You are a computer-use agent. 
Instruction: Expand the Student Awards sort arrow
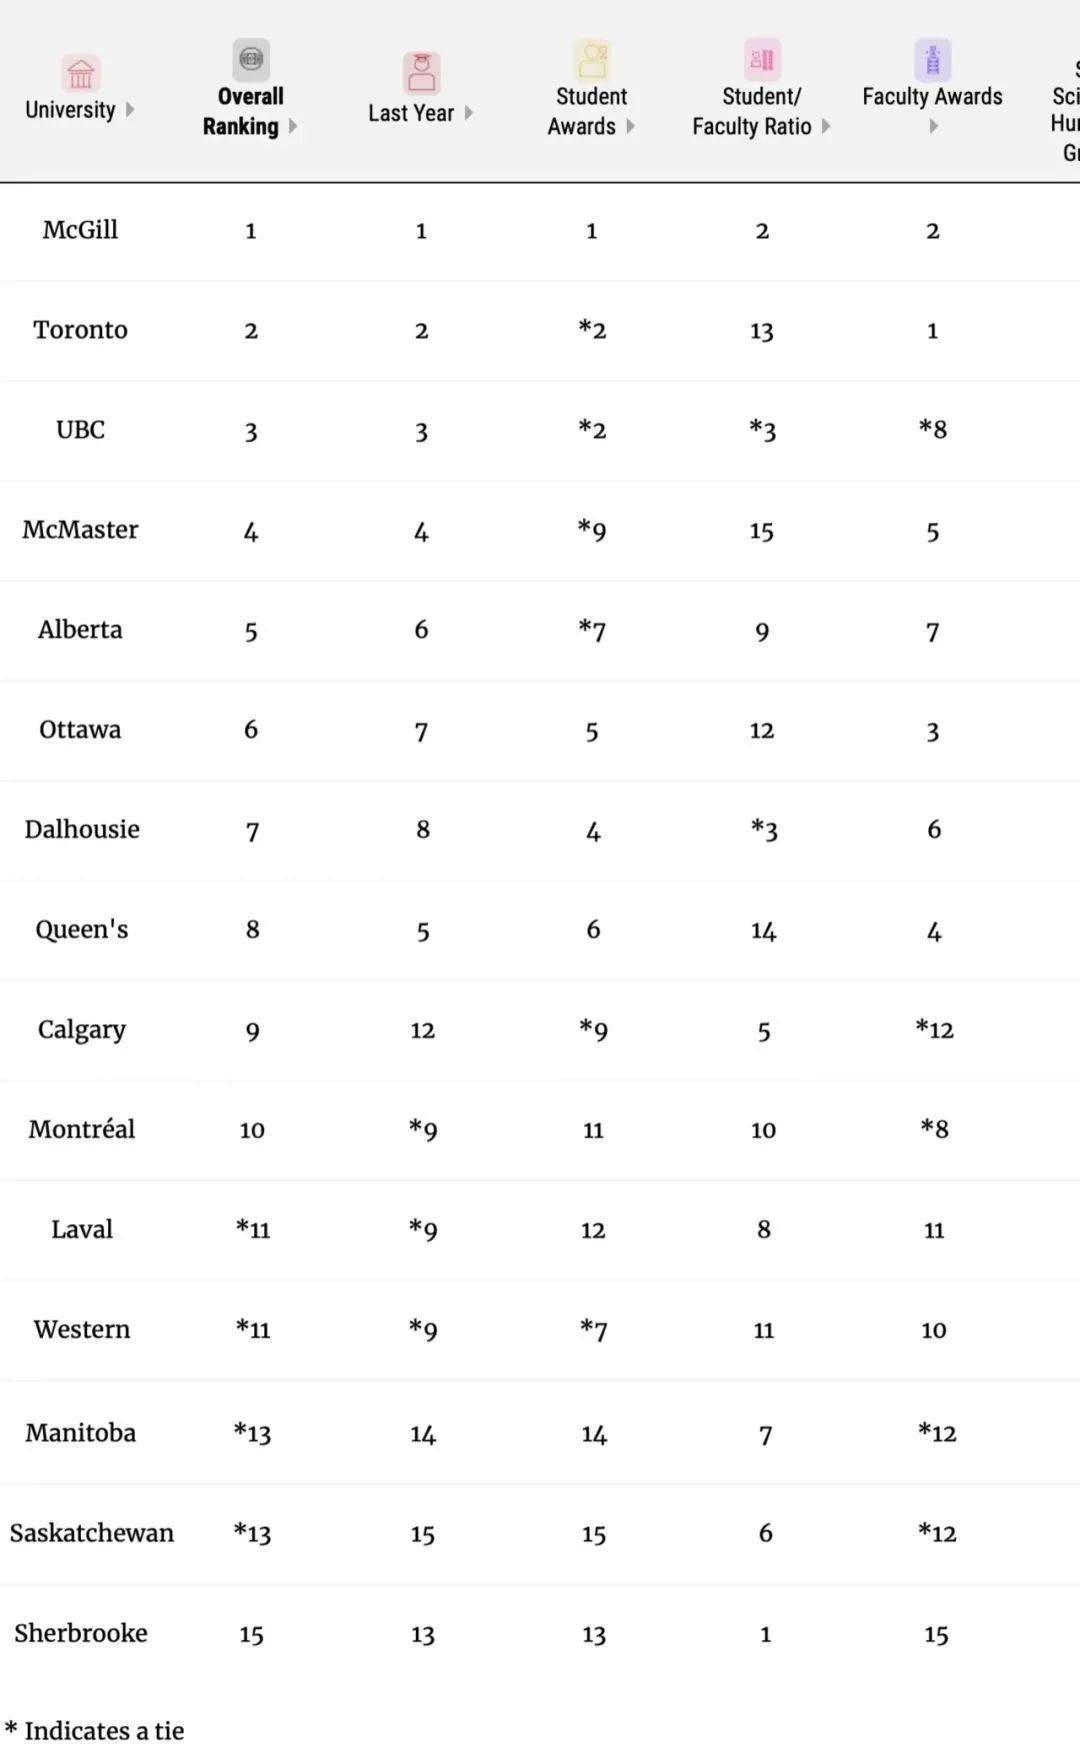[x=630, y=127]
